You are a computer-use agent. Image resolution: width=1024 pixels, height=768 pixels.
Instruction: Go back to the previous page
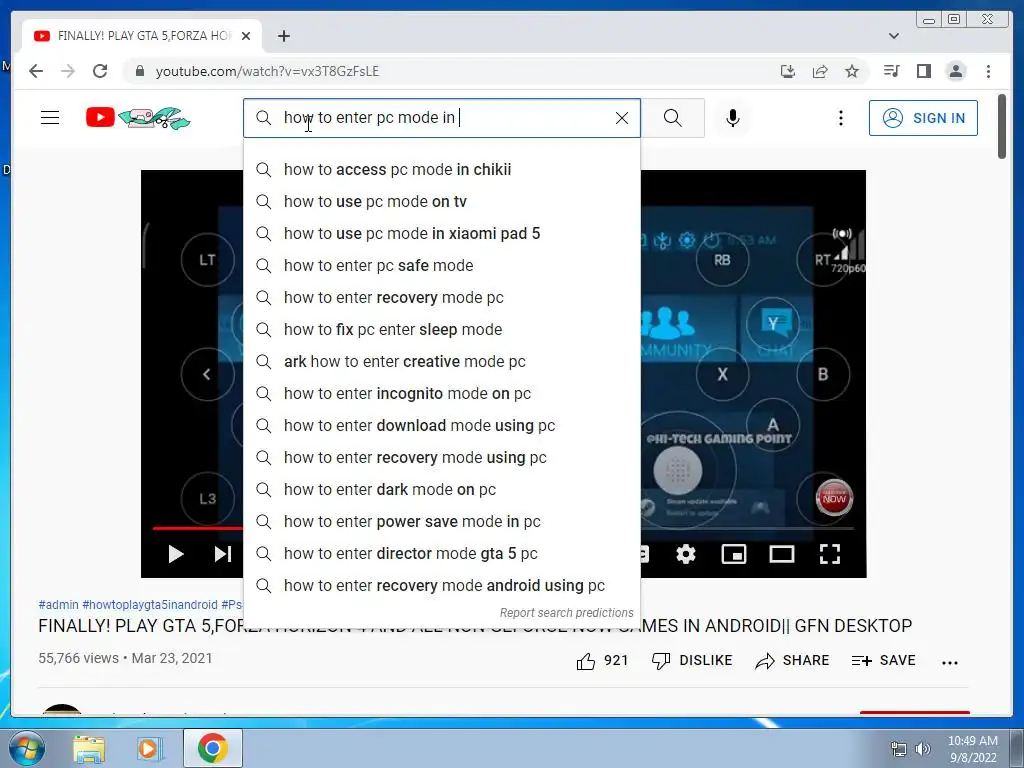pos(36,71)
